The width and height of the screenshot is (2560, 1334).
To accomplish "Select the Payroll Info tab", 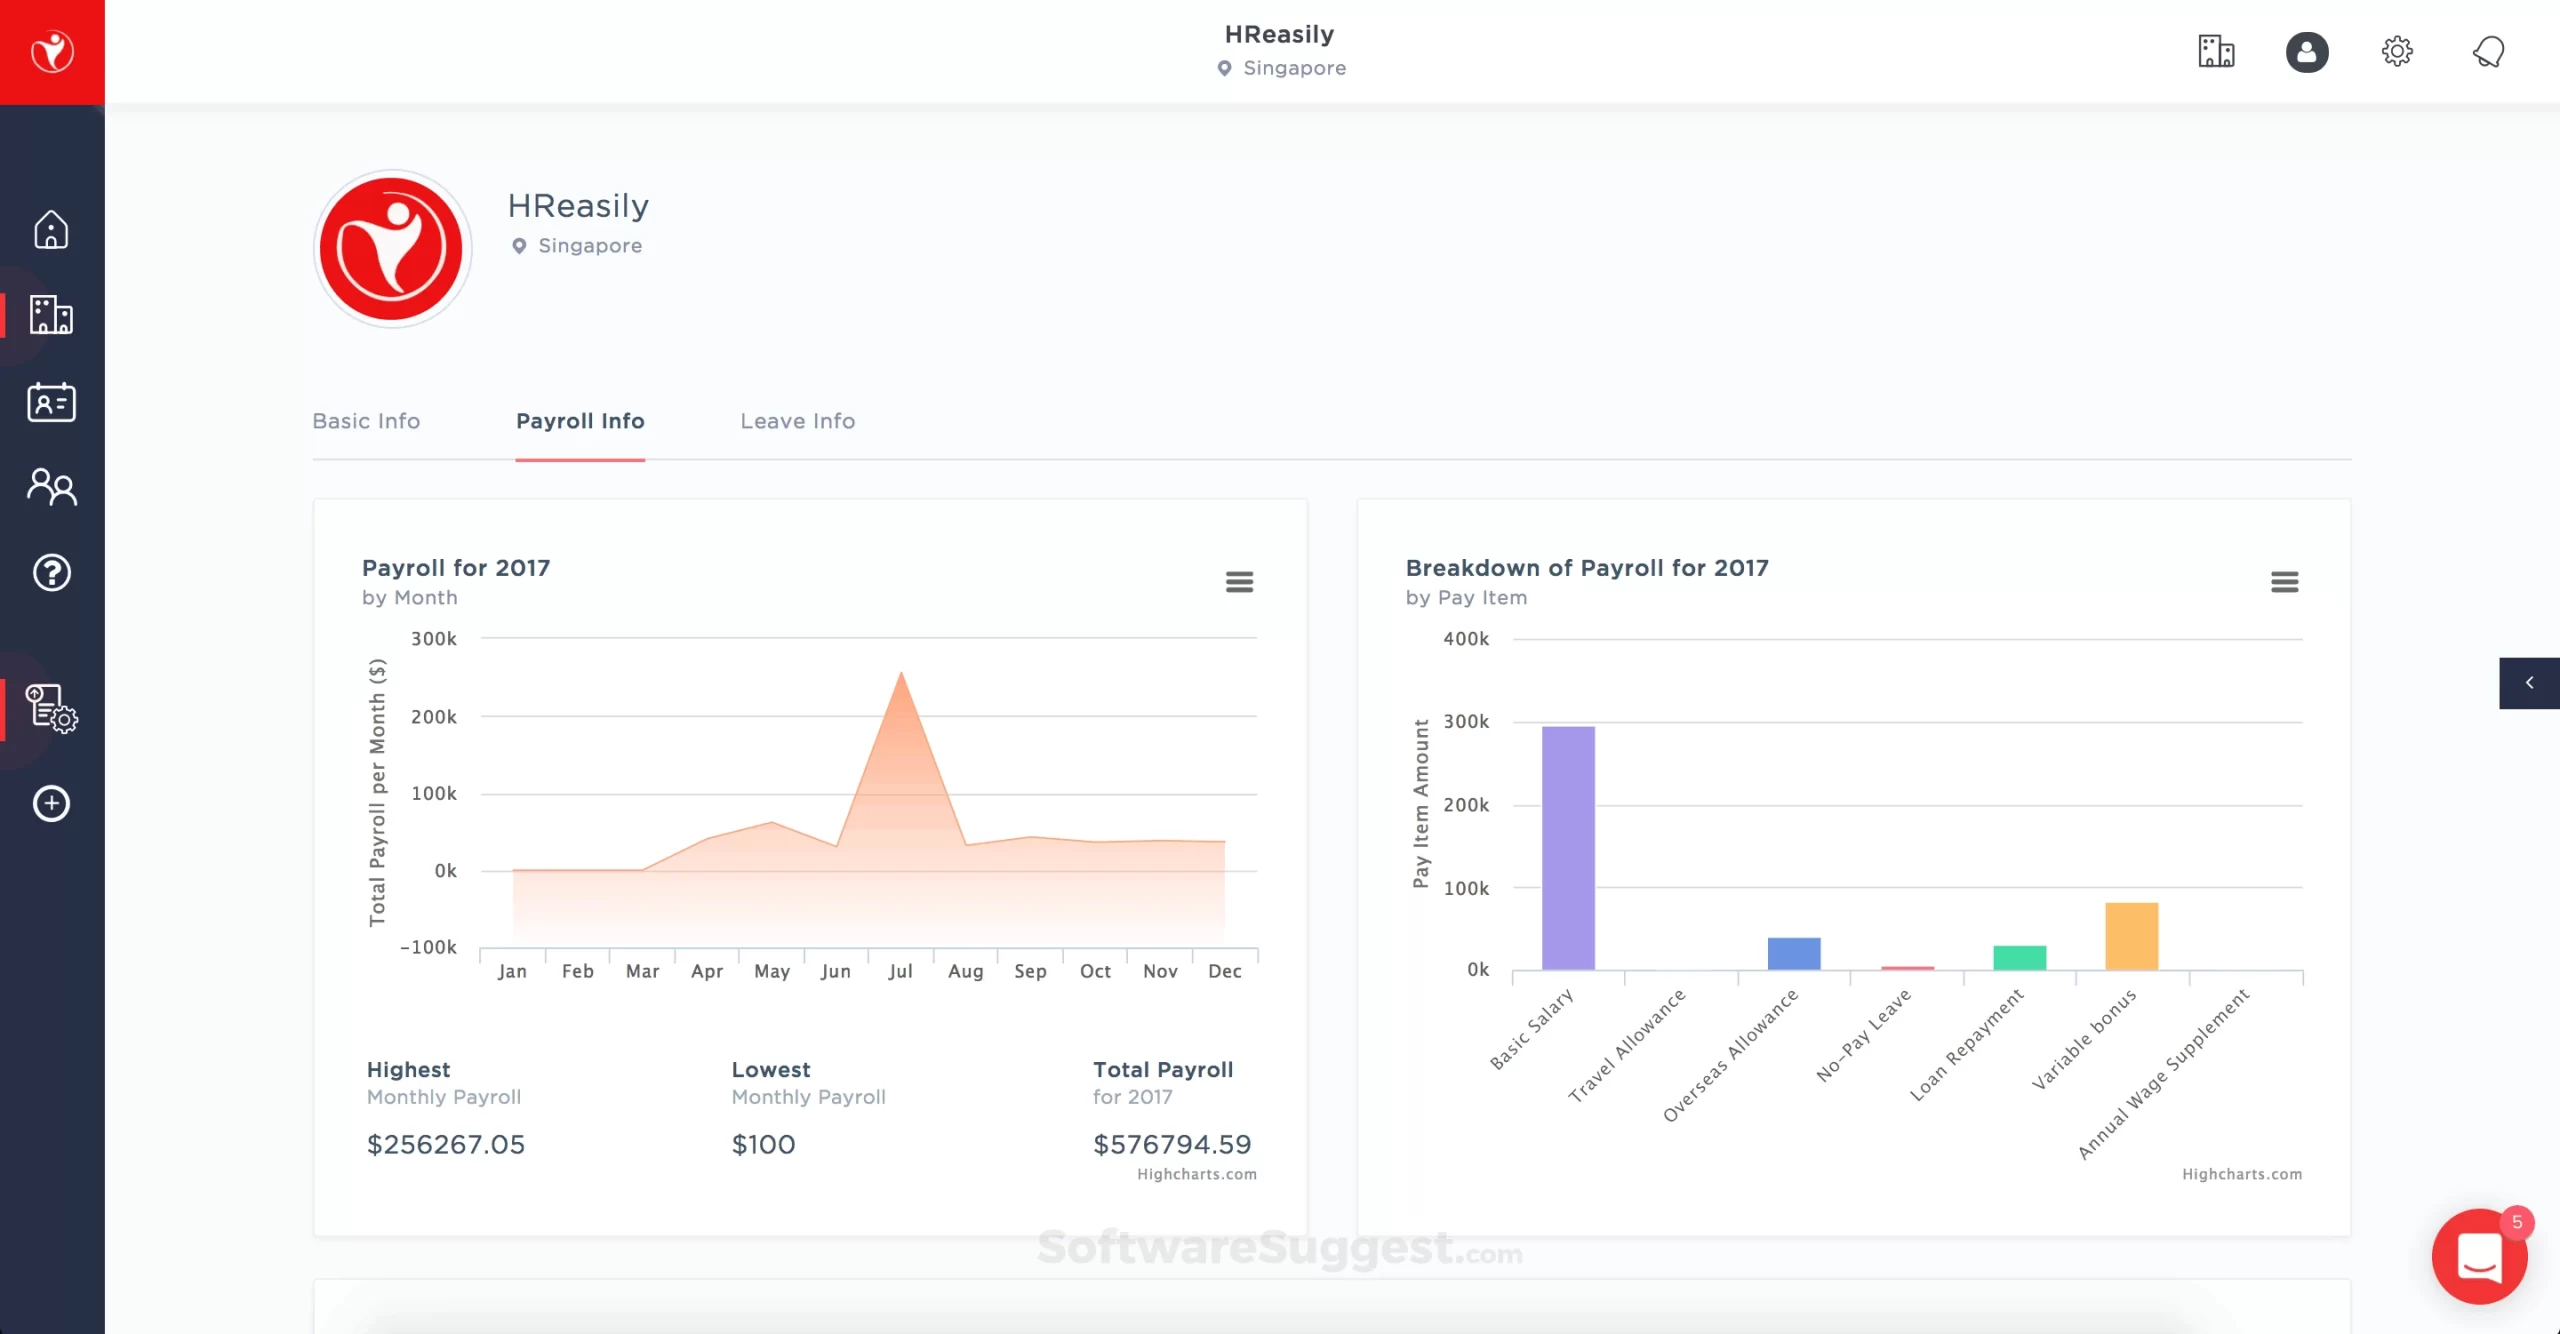I will pyautogui.click(x=580, y=421).
